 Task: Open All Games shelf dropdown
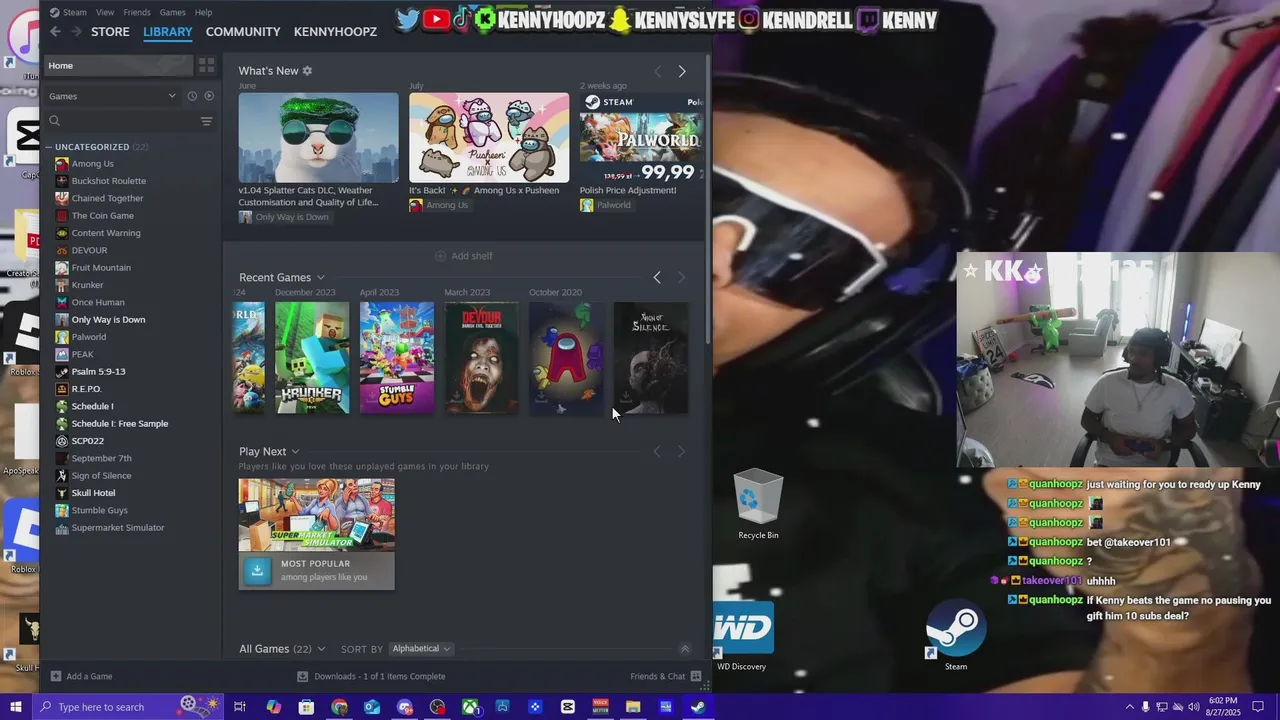coord(320,649)
